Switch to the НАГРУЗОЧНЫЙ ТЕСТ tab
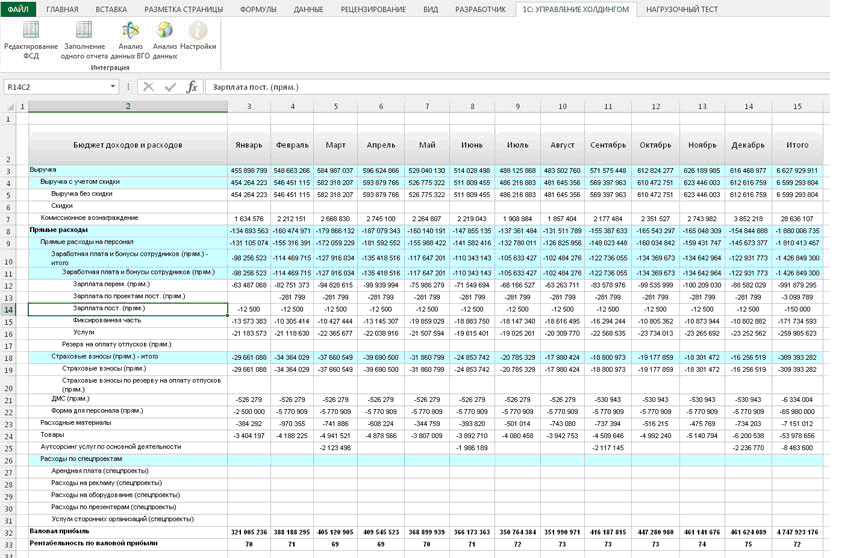Screen dimensions: 850x558 [x=683, y=9]
